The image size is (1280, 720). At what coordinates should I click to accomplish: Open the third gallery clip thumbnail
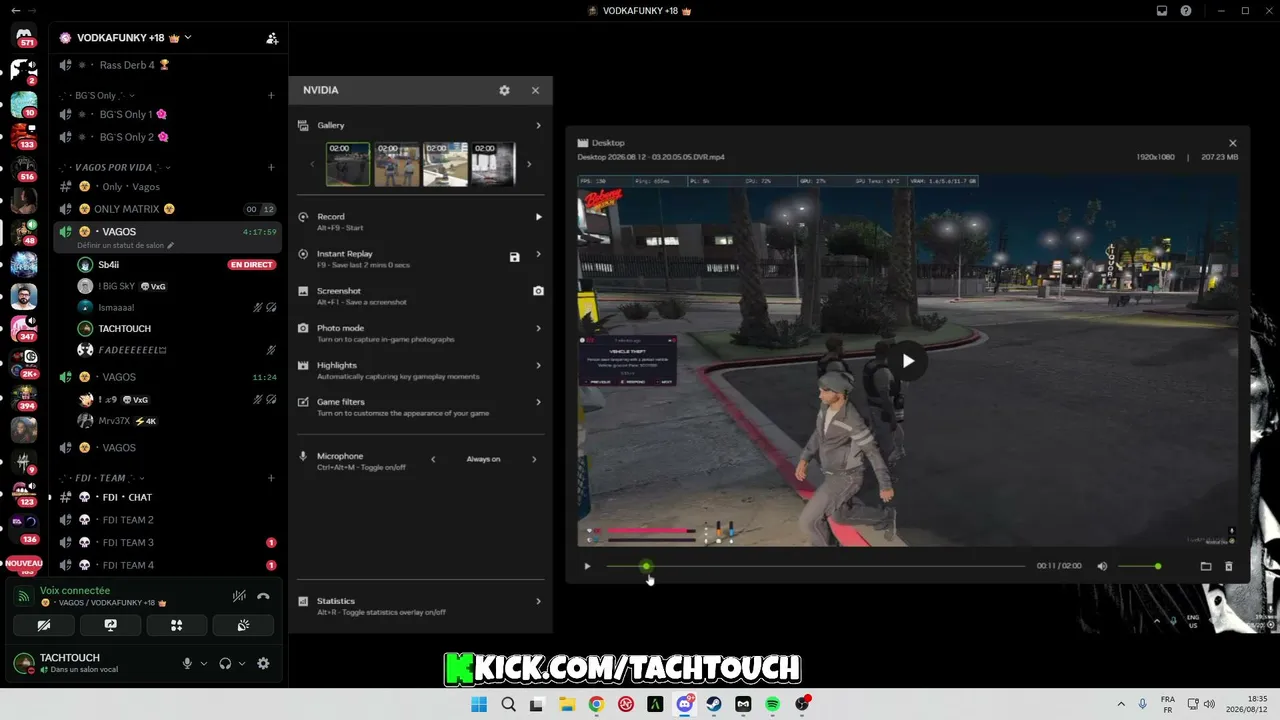tap(445, 164)
